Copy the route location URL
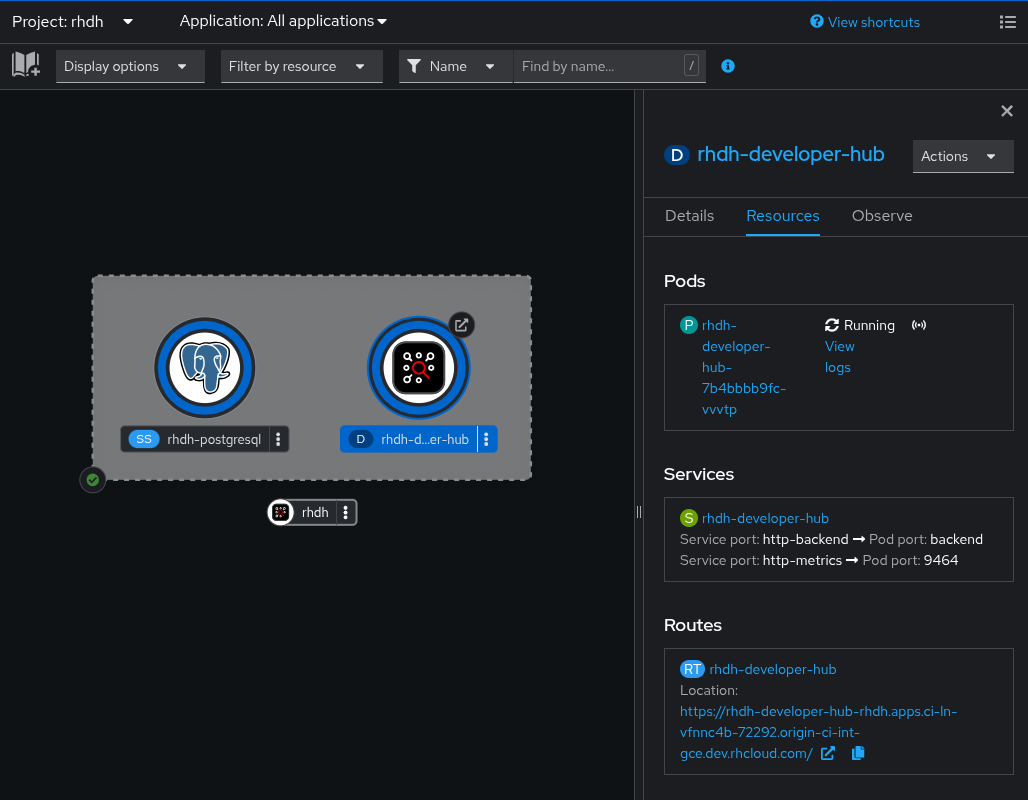Viewport: 1028px width, 800px height. tap(857, 753)
